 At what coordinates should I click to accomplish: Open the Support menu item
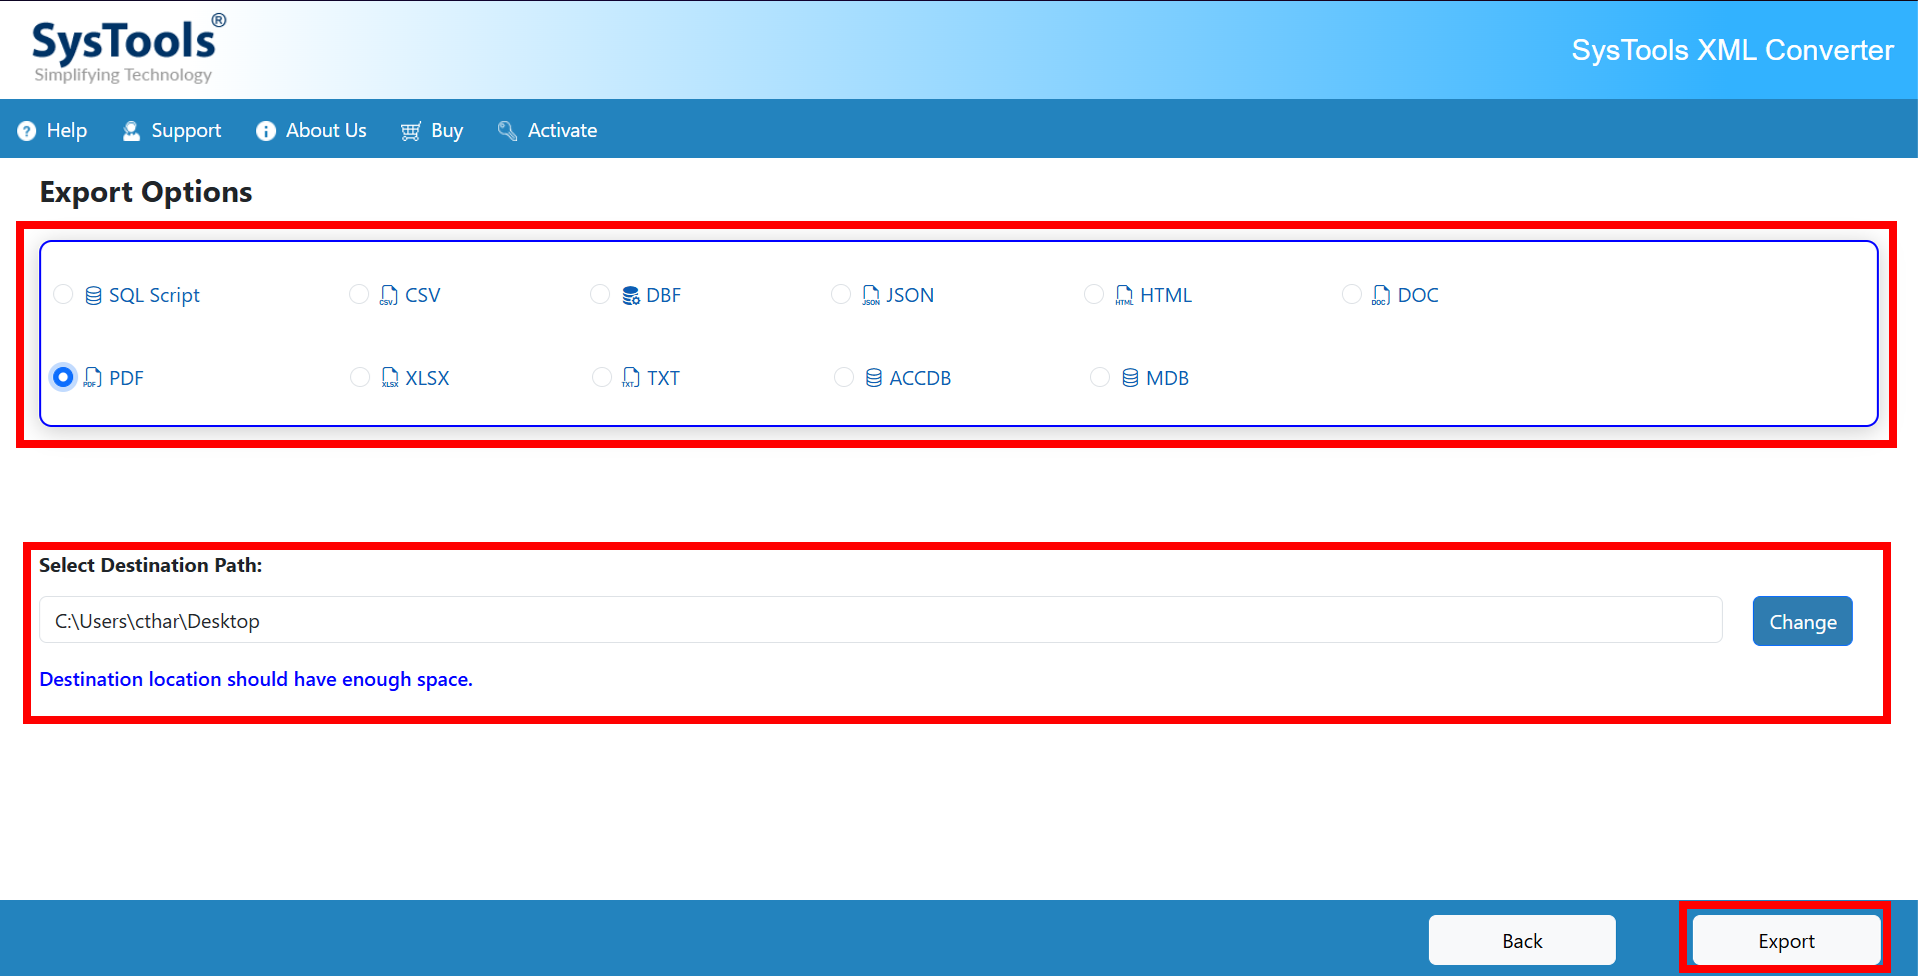(x=172, y=131)
